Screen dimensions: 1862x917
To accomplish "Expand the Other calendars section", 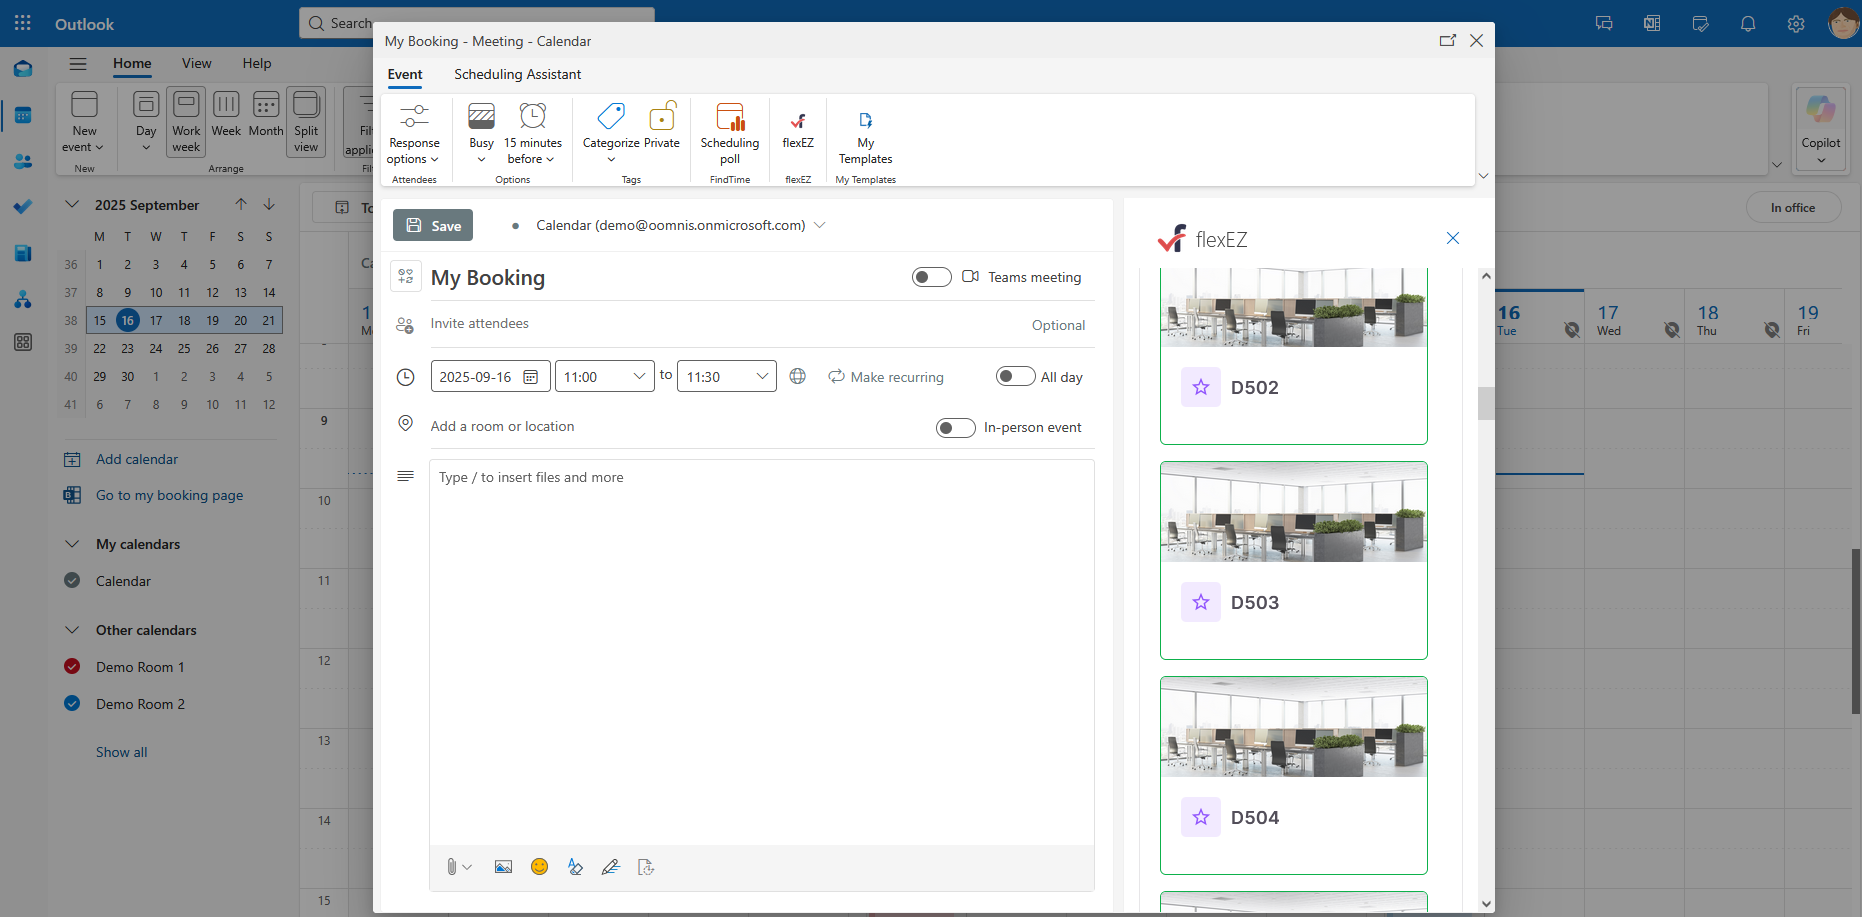I will 72,630.
